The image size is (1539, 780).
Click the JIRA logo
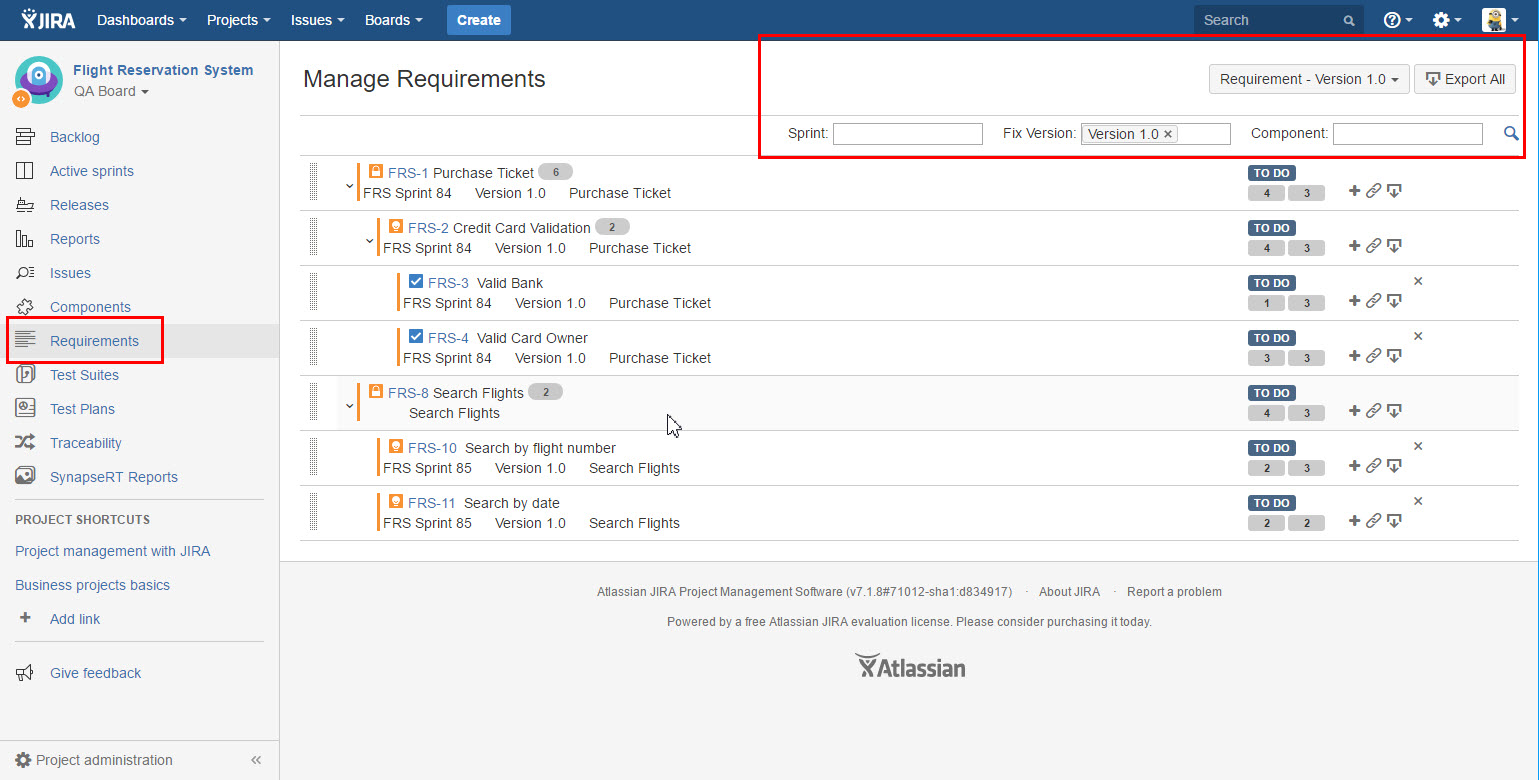click(48, 19)
